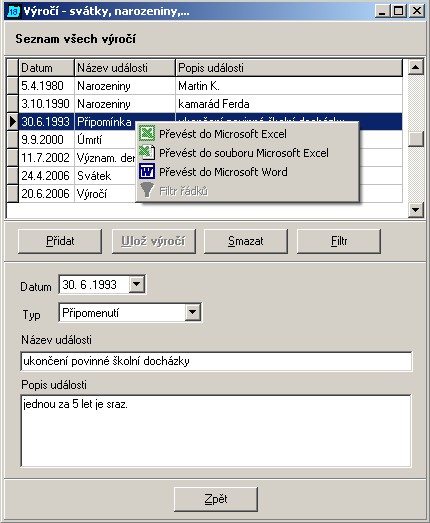Expand the Typ combo box arrow
Viewport: 430px width, 523px height.
[x=192, y=313]
